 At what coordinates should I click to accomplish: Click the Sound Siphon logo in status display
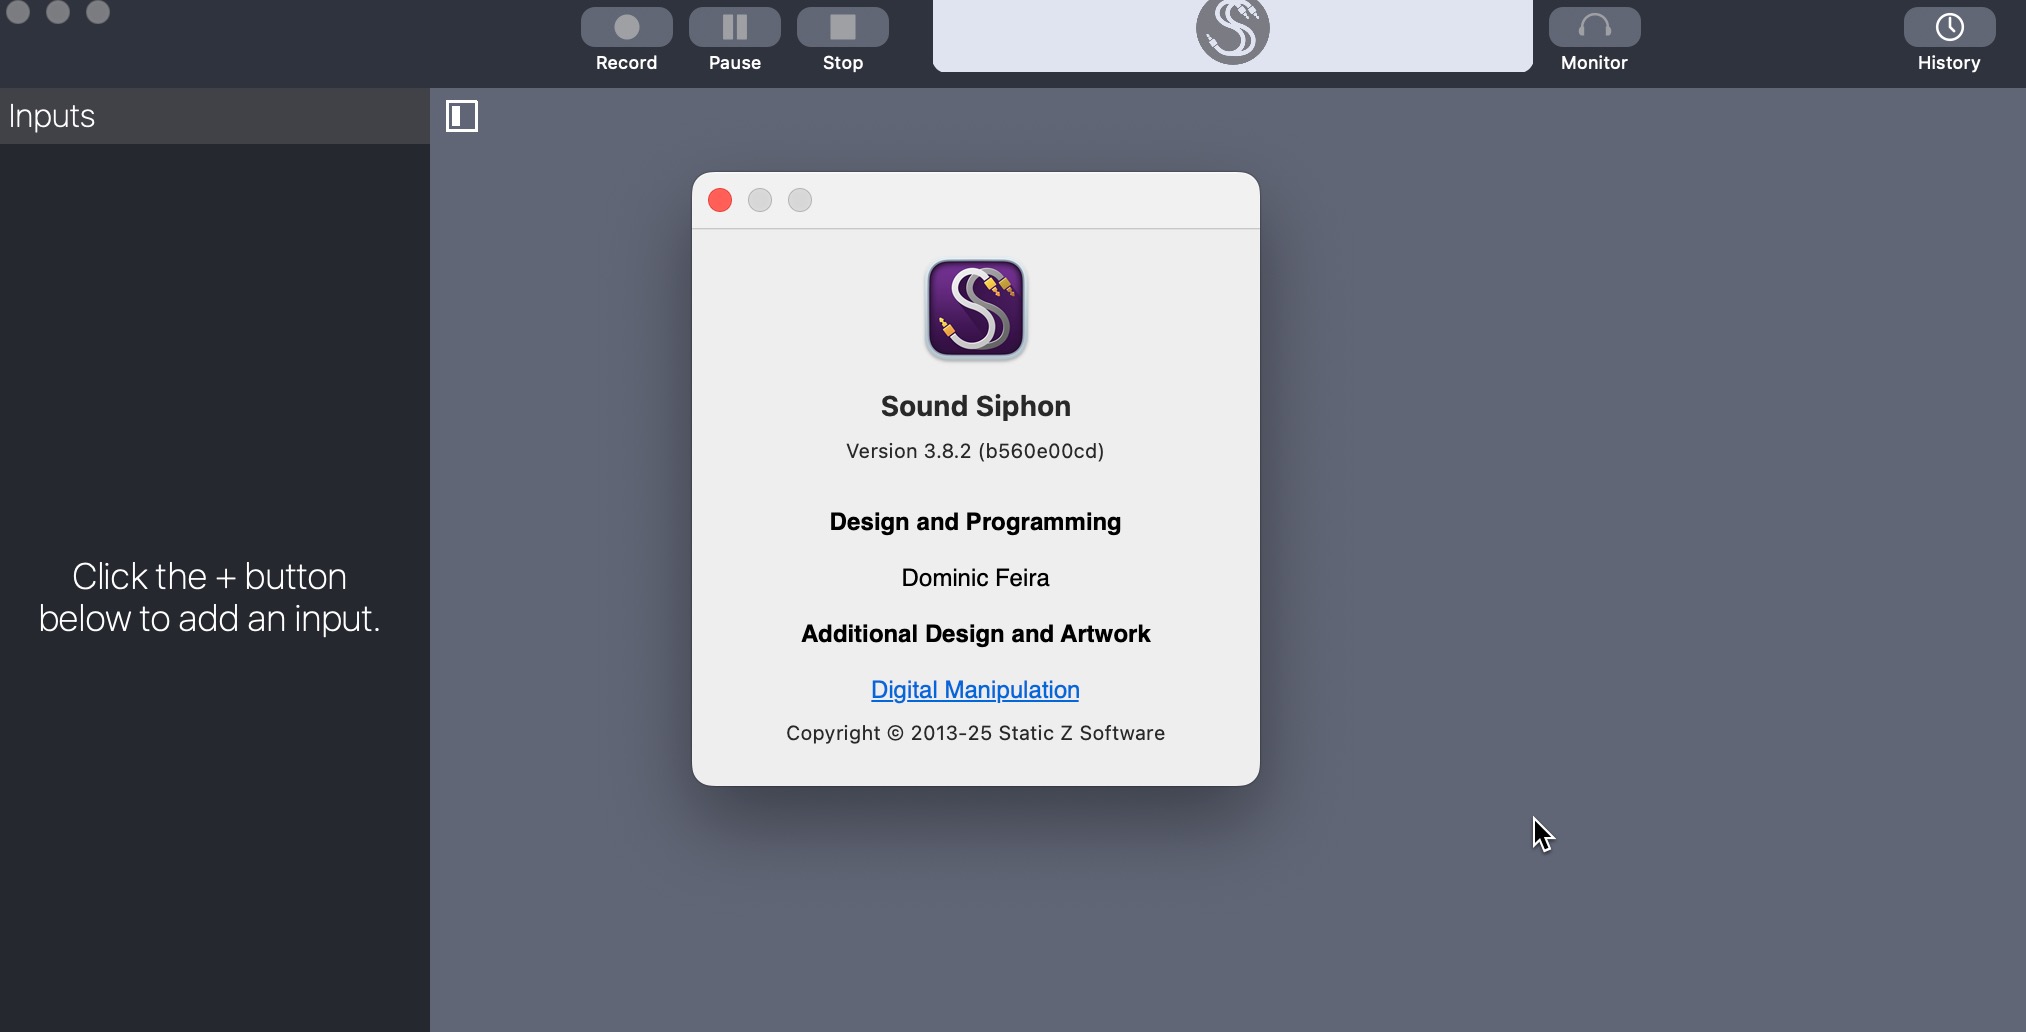tap(1232, 30)
